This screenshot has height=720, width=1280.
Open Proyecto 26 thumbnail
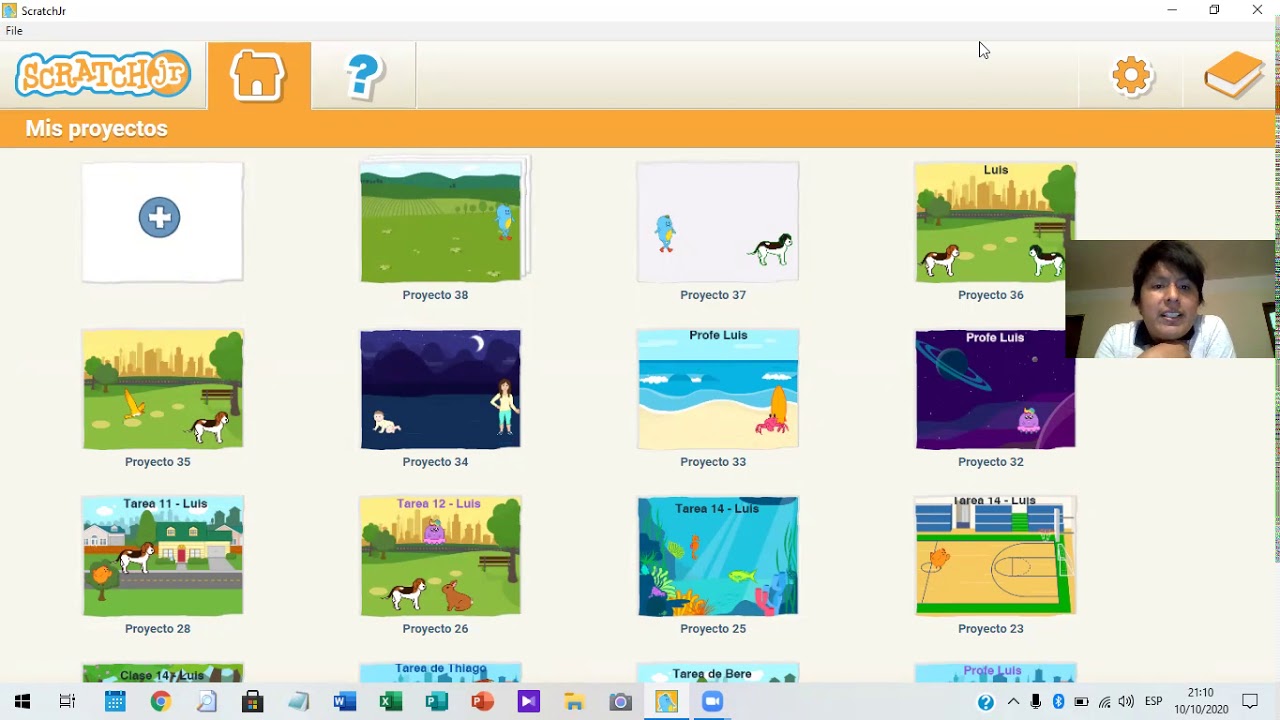point(441,556)
